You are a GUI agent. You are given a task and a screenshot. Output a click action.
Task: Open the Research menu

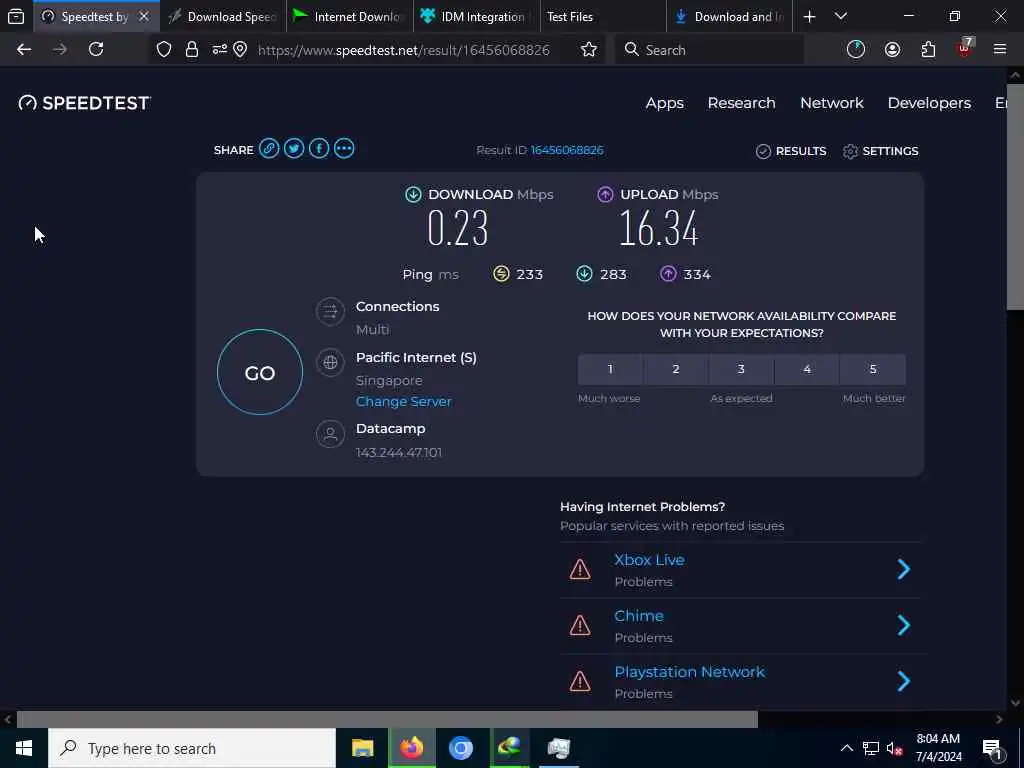pyautogui.click(x=741, y=103)
